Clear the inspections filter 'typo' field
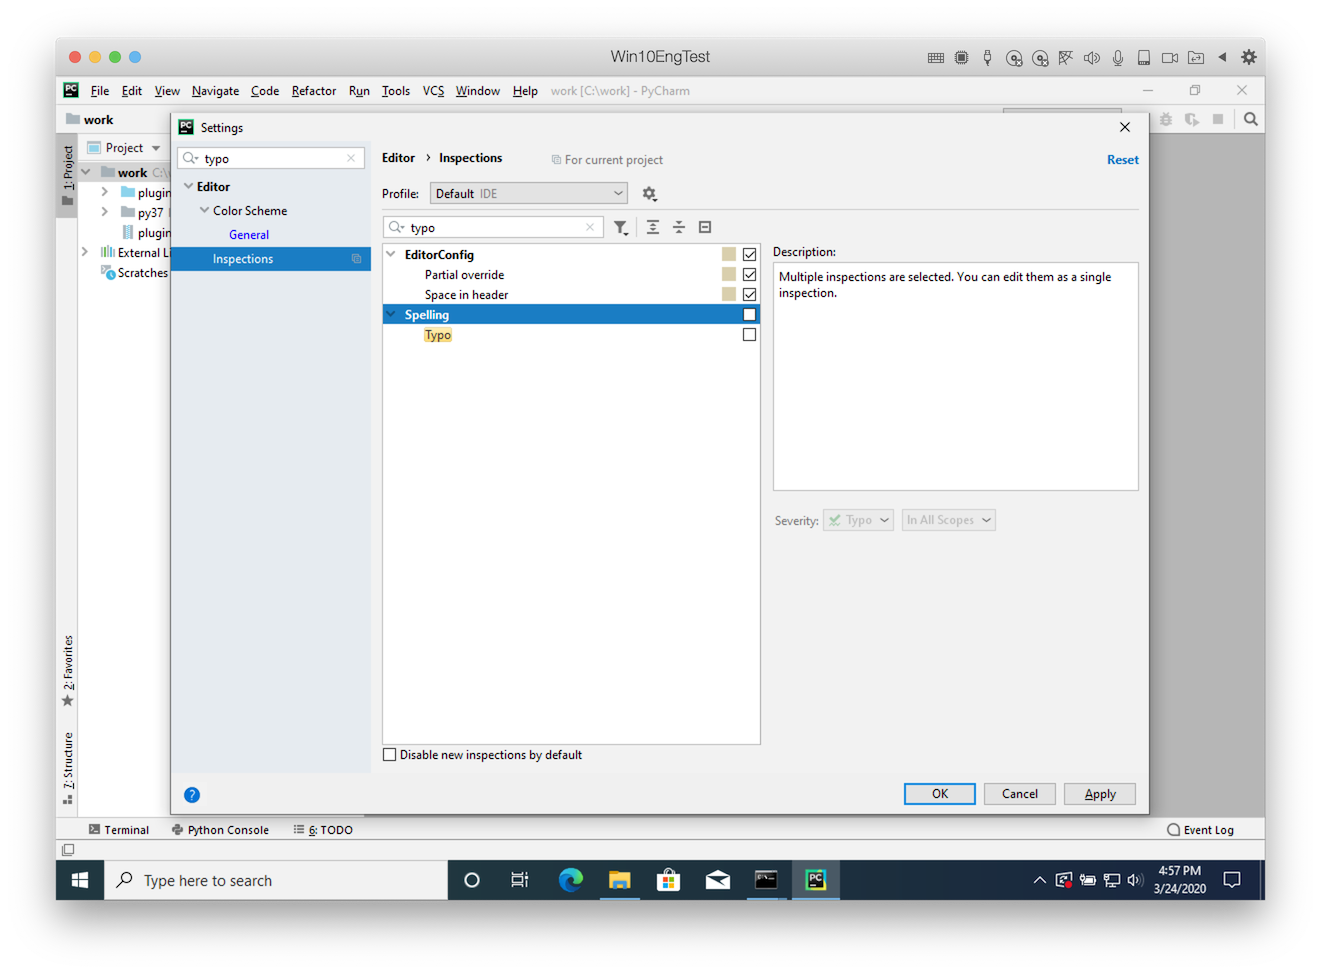This screenshot has width=1321, height=974. 590,227
